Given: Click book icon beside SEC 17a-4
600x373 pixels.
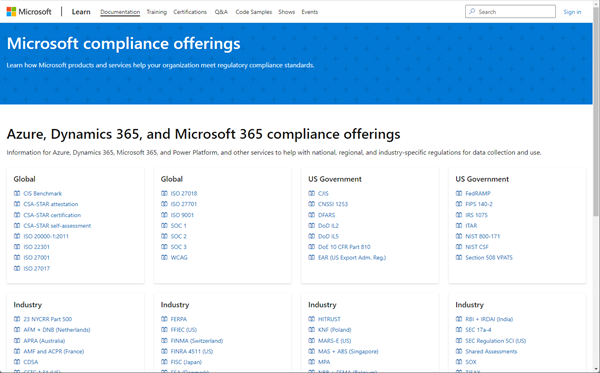Looking at the screenshot, I should 459,329.
